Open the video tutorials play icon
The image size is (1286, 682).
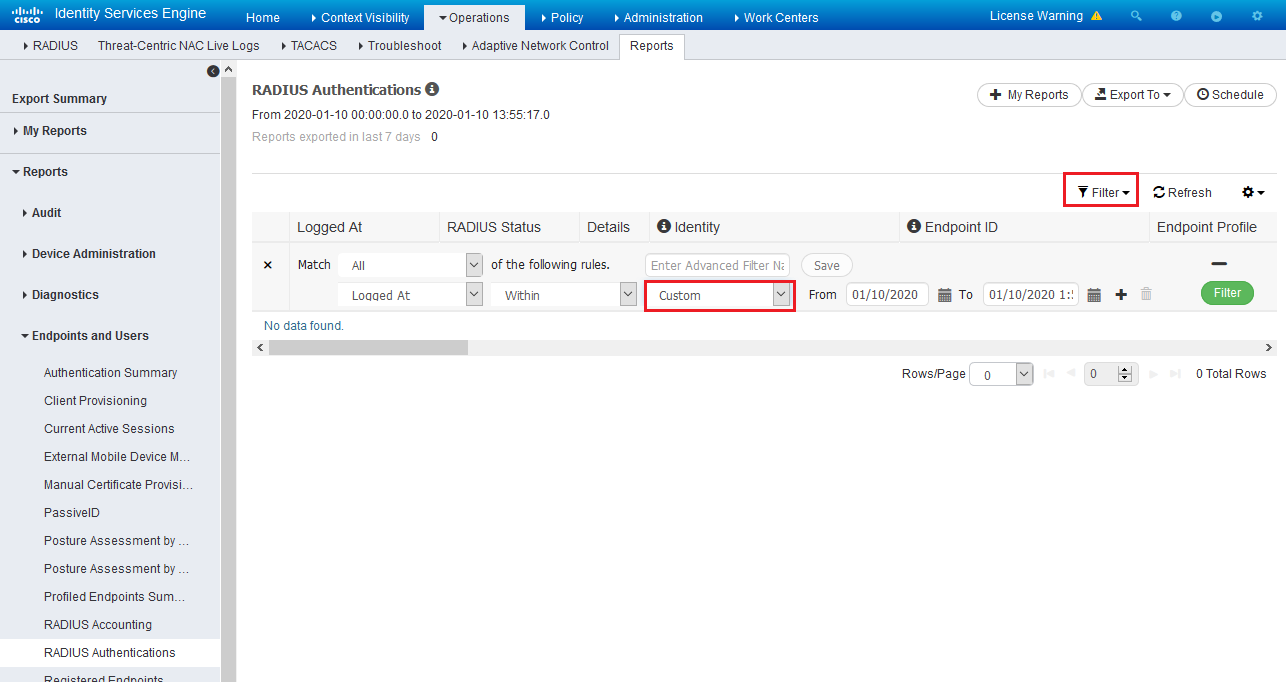1216,16
